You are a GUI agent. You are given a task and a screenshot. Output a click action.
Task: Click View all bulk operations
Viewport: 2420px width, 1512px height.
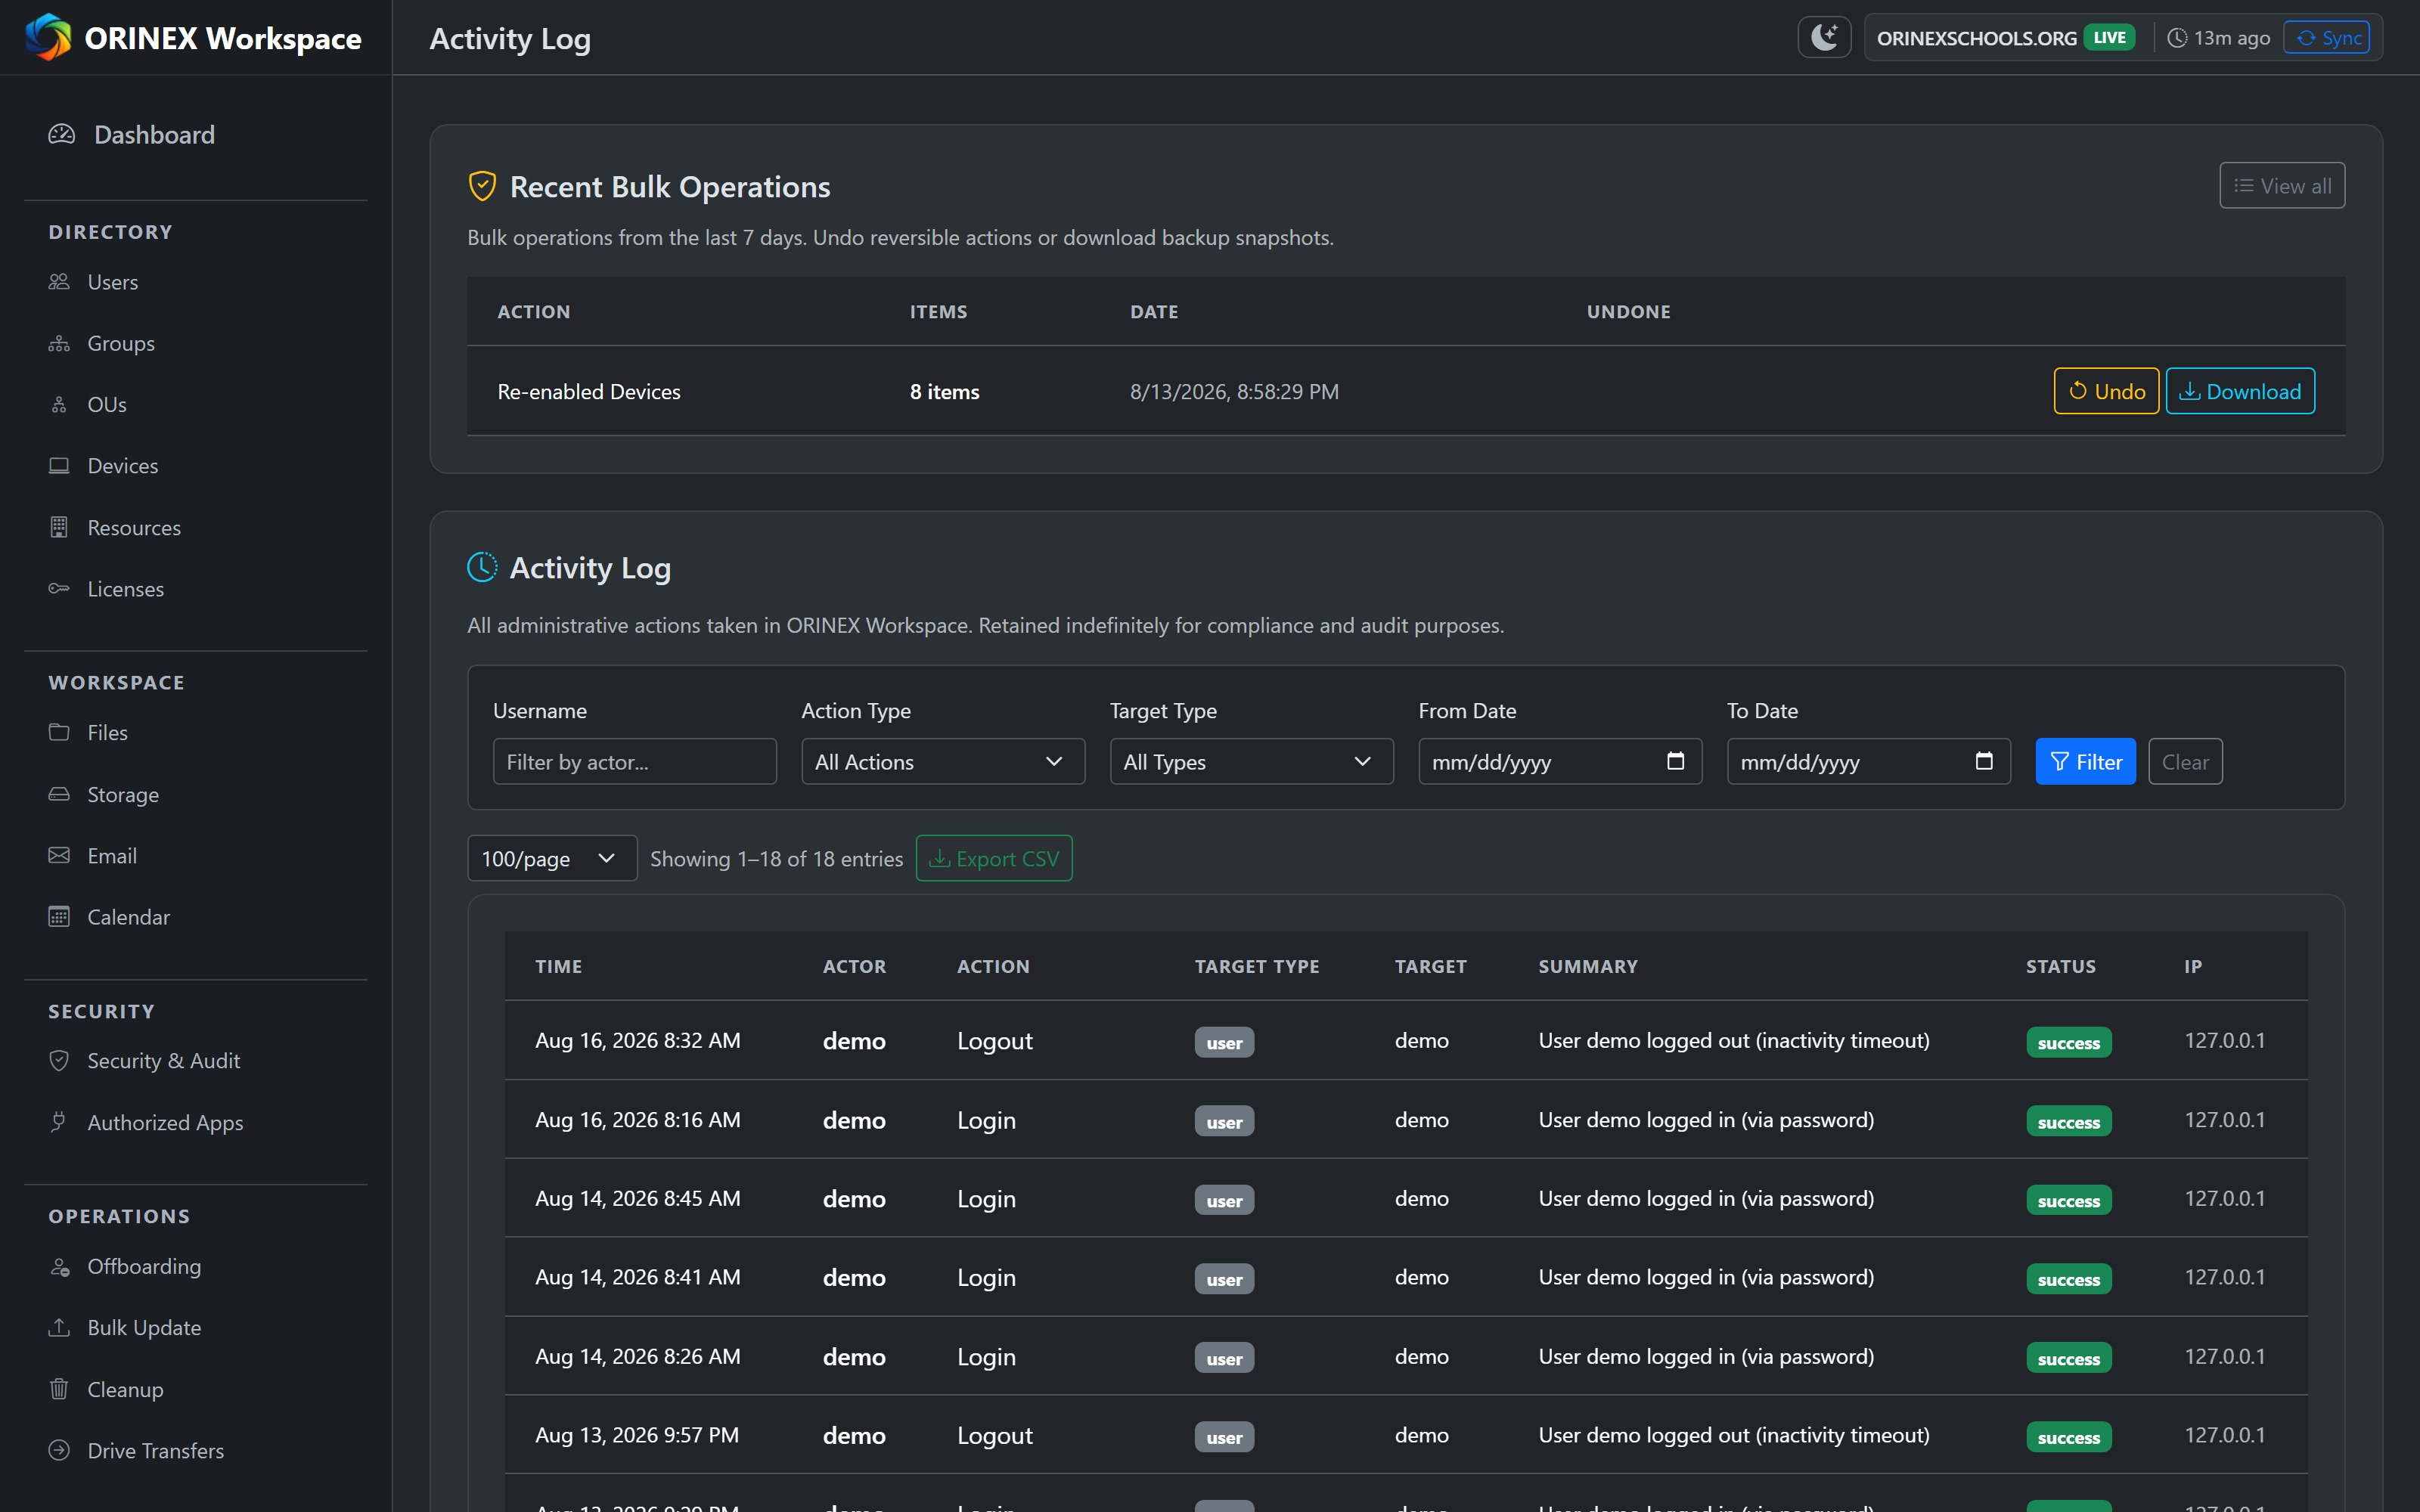tap(2282, 186)
